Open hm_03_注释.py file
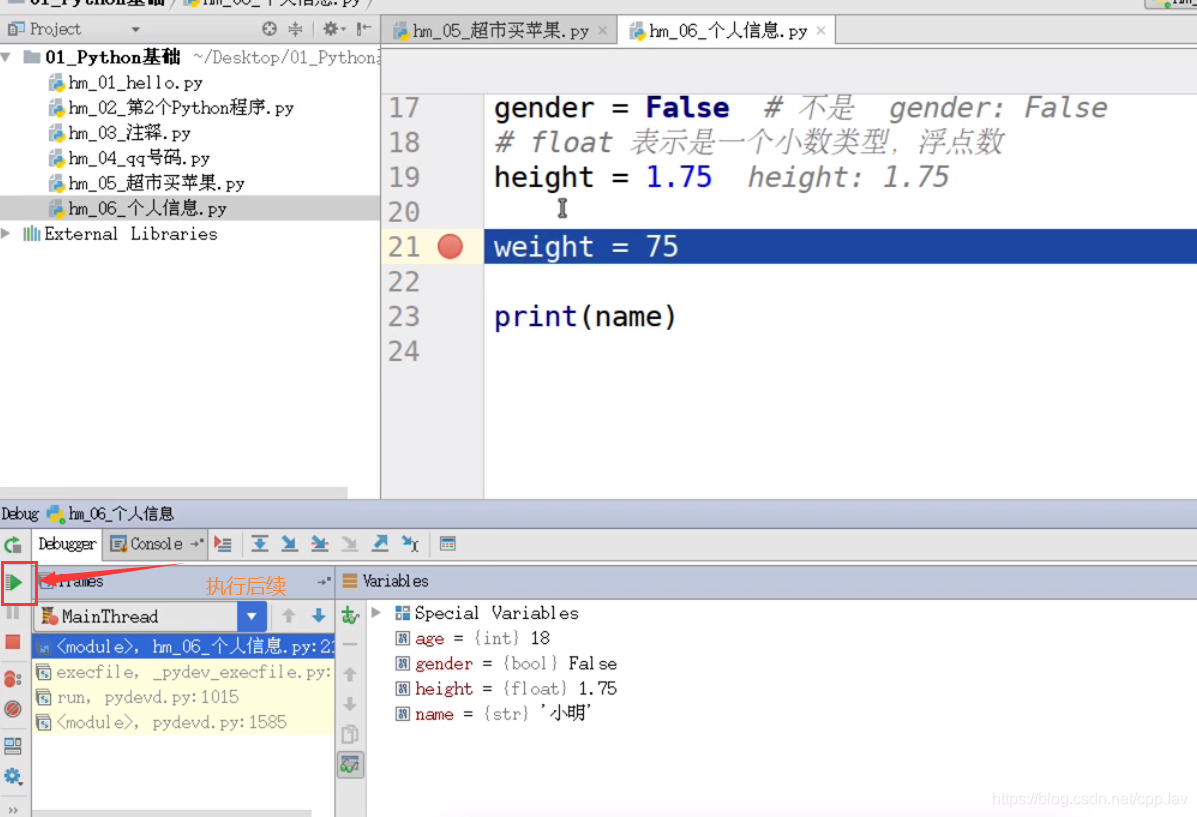 [119, 133]
